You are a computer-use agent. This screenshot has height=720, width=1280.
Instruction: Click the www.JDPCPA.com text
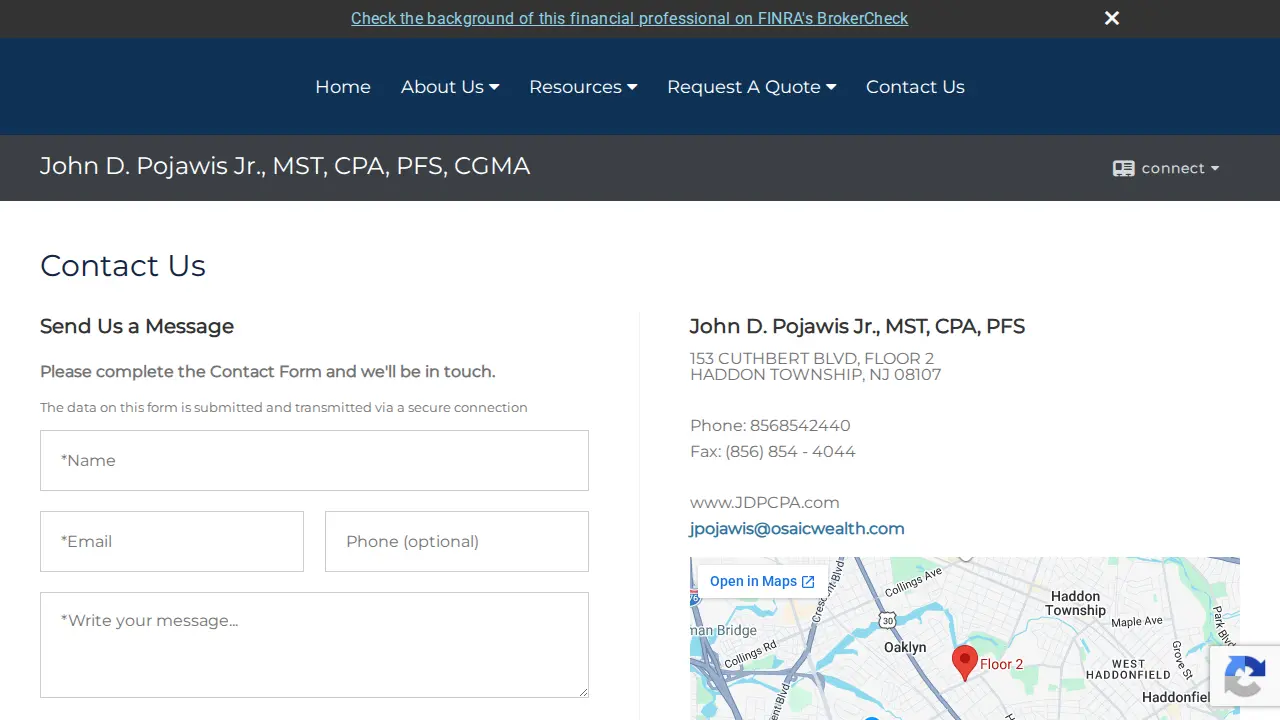point(765,502)
